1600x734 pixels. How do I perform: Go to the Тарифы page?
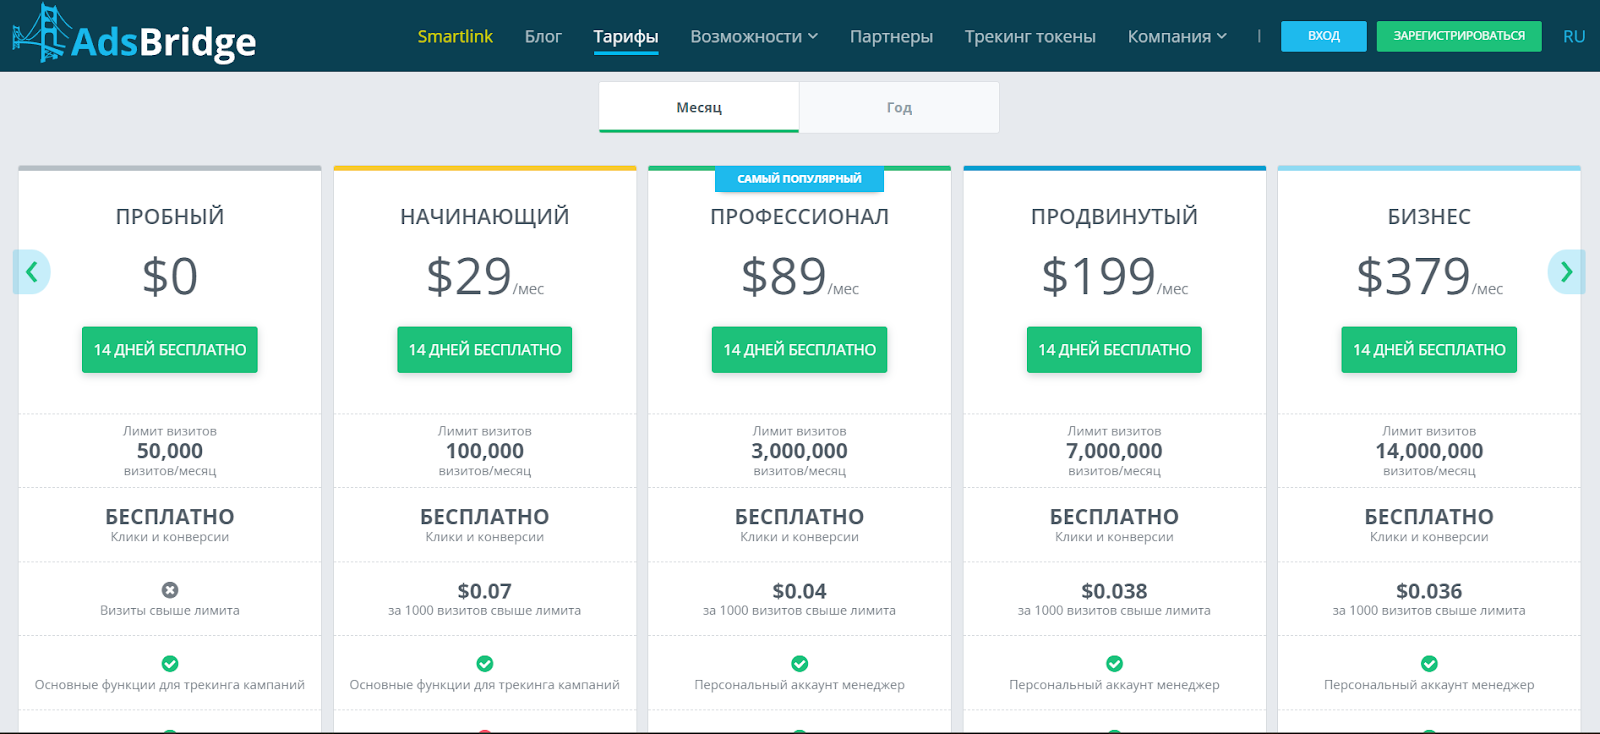(x=626, y=37)
